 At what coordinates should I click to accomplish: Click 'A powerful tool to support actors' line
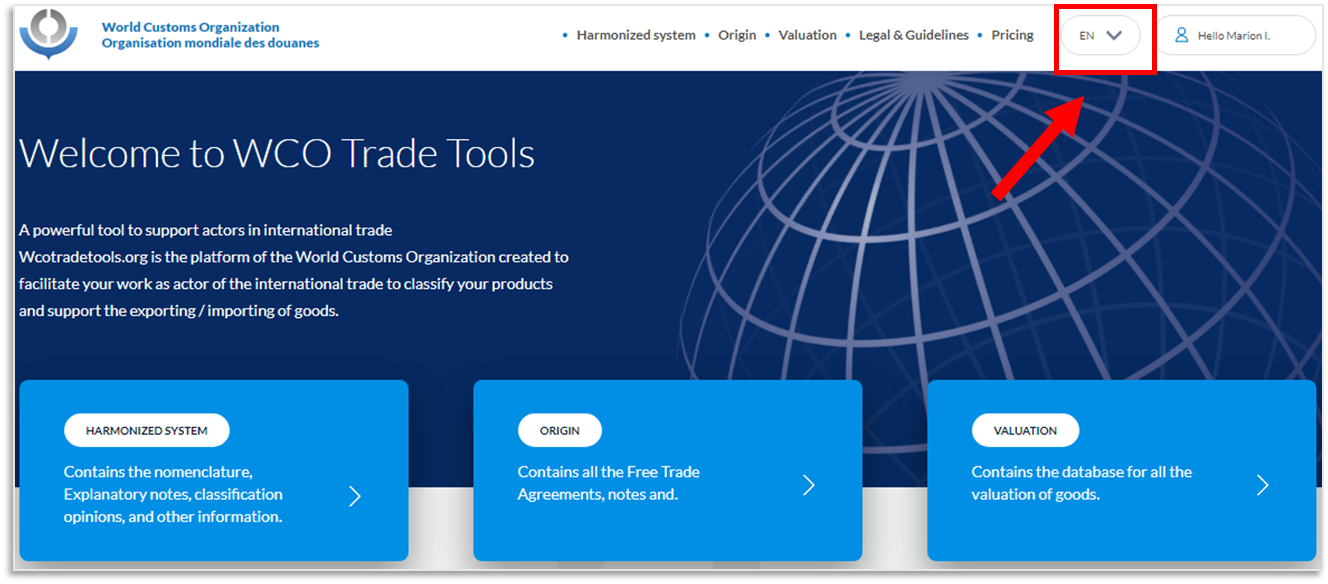click(206, 230)
